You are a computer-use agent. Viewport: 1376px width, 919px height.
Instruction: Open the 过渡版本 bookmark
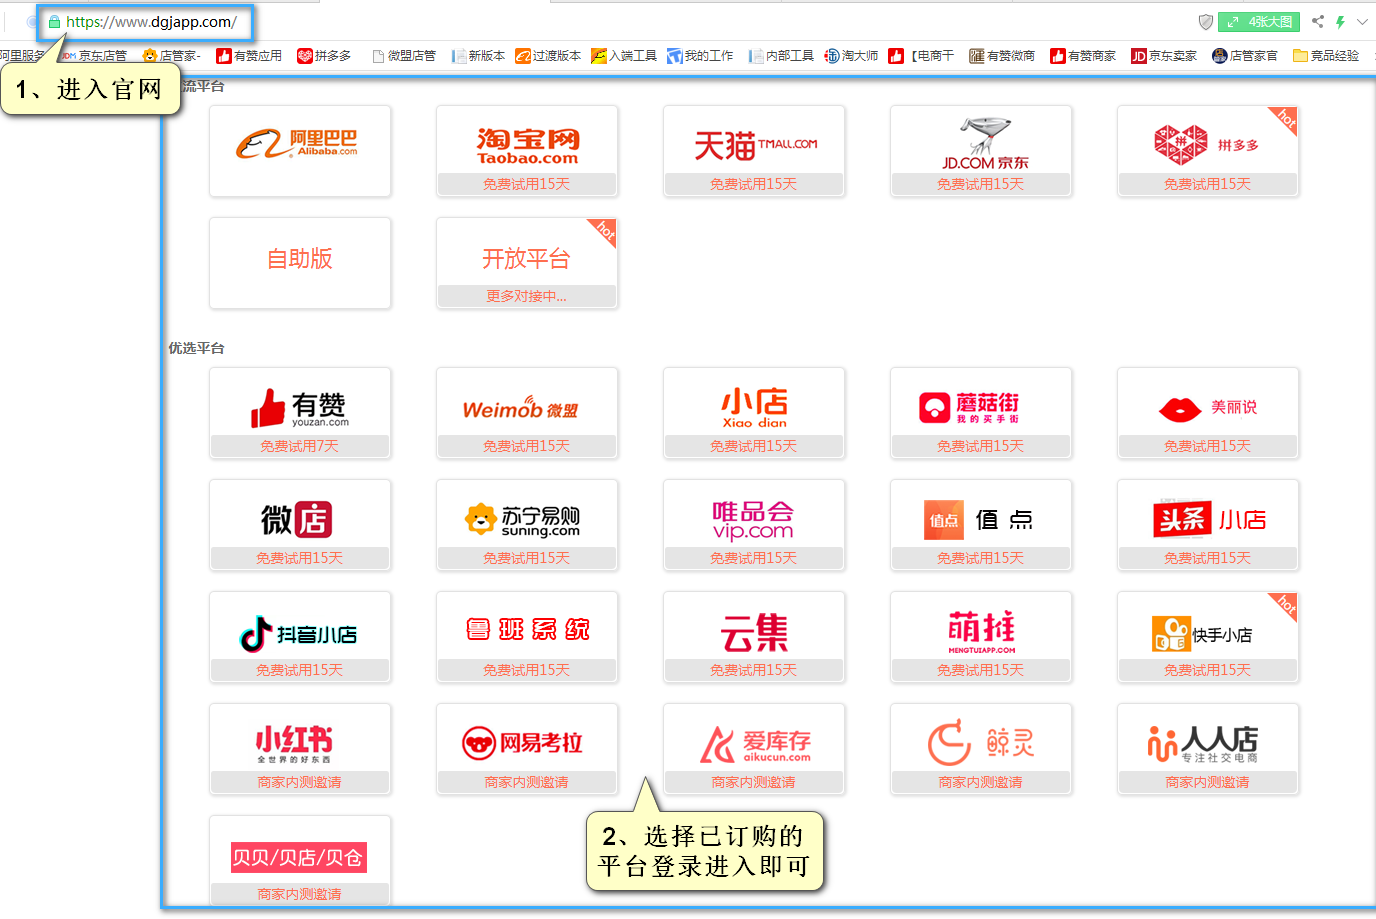548,56
